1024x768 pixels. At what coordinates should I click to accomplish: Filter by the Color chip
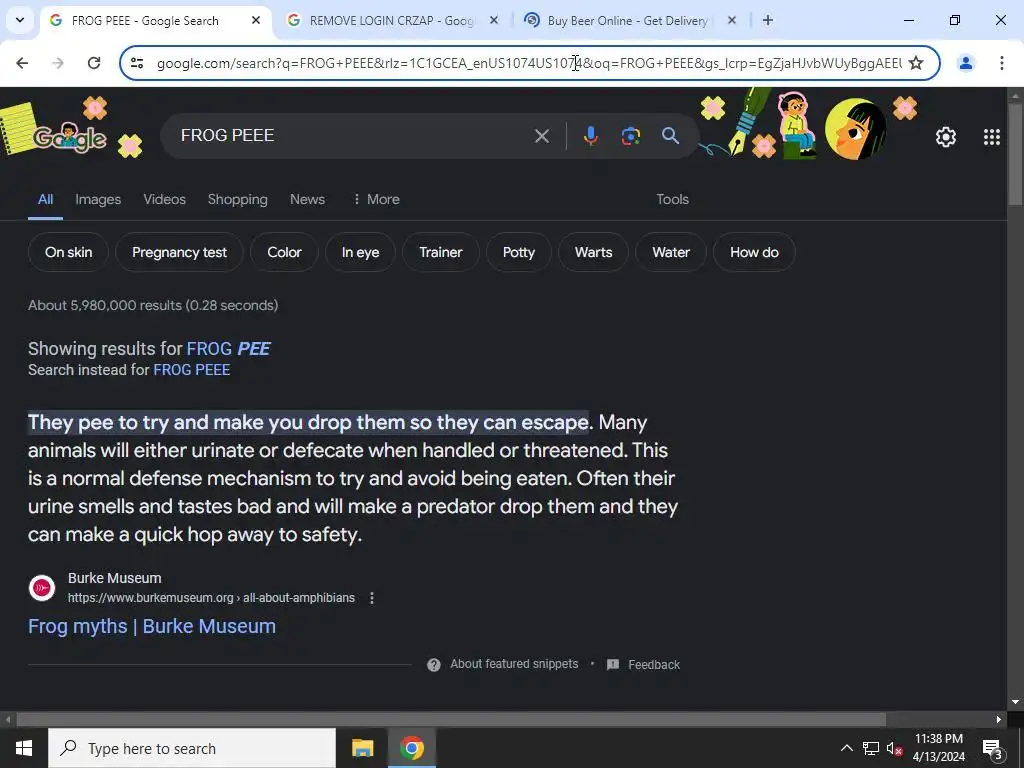[284, 252]
